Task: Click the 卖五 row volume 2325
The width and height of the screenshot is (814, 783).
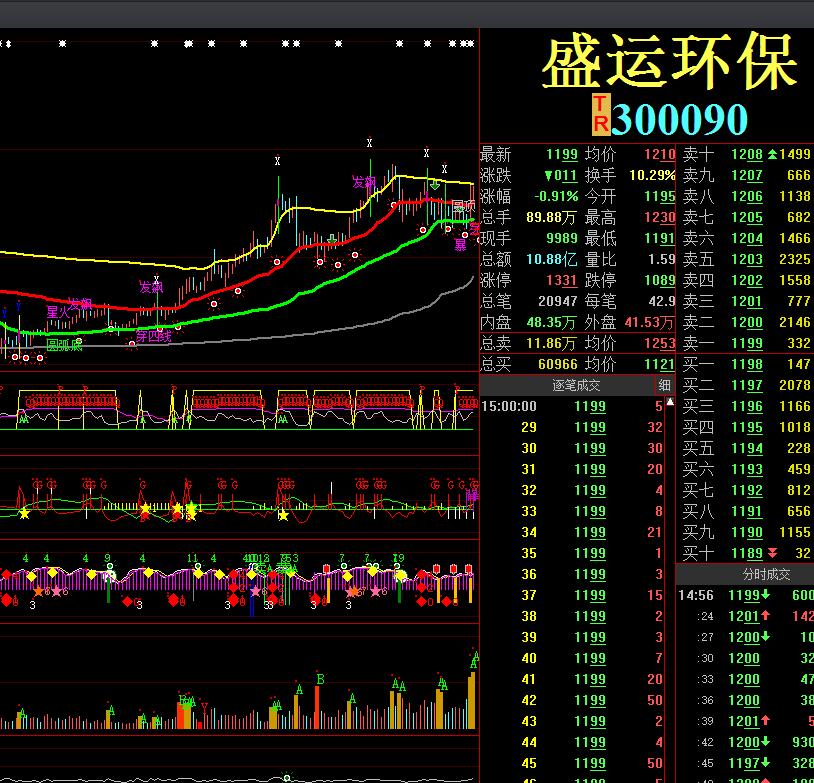Action: coord(794,259)
